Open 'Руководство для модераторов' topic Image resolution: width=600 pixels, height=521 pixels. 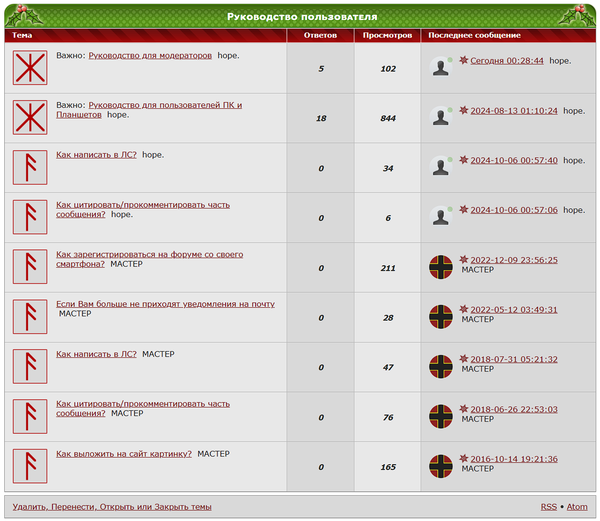point(150,56)
